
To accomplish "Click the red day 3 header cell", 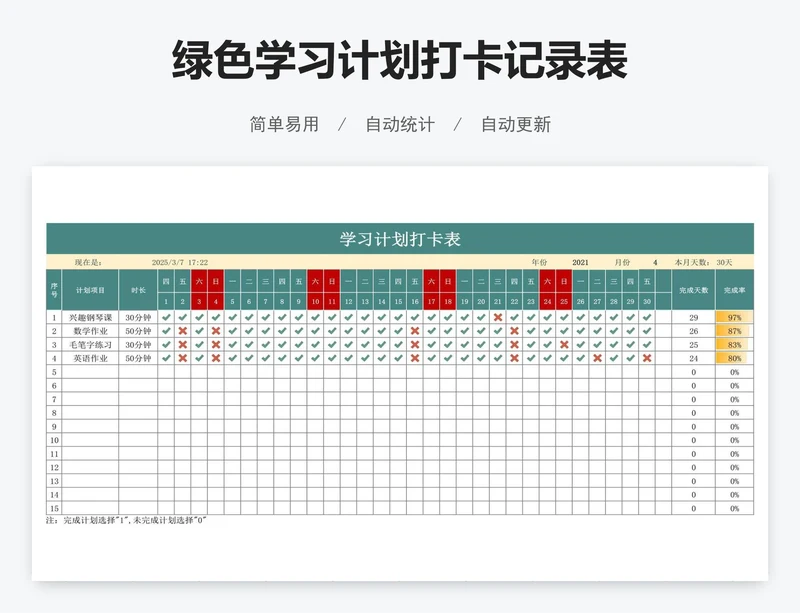I will 199,301.
